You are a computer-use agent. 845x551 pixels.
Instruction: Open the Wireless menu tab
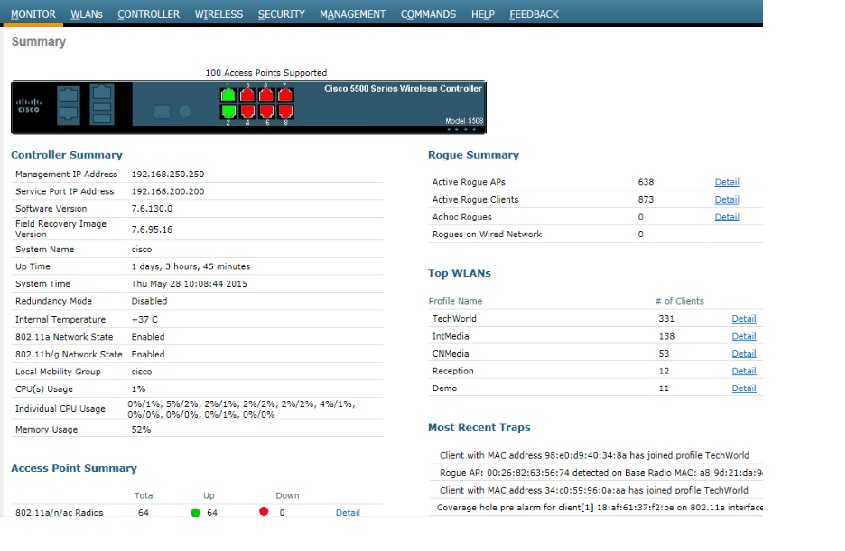218,14
